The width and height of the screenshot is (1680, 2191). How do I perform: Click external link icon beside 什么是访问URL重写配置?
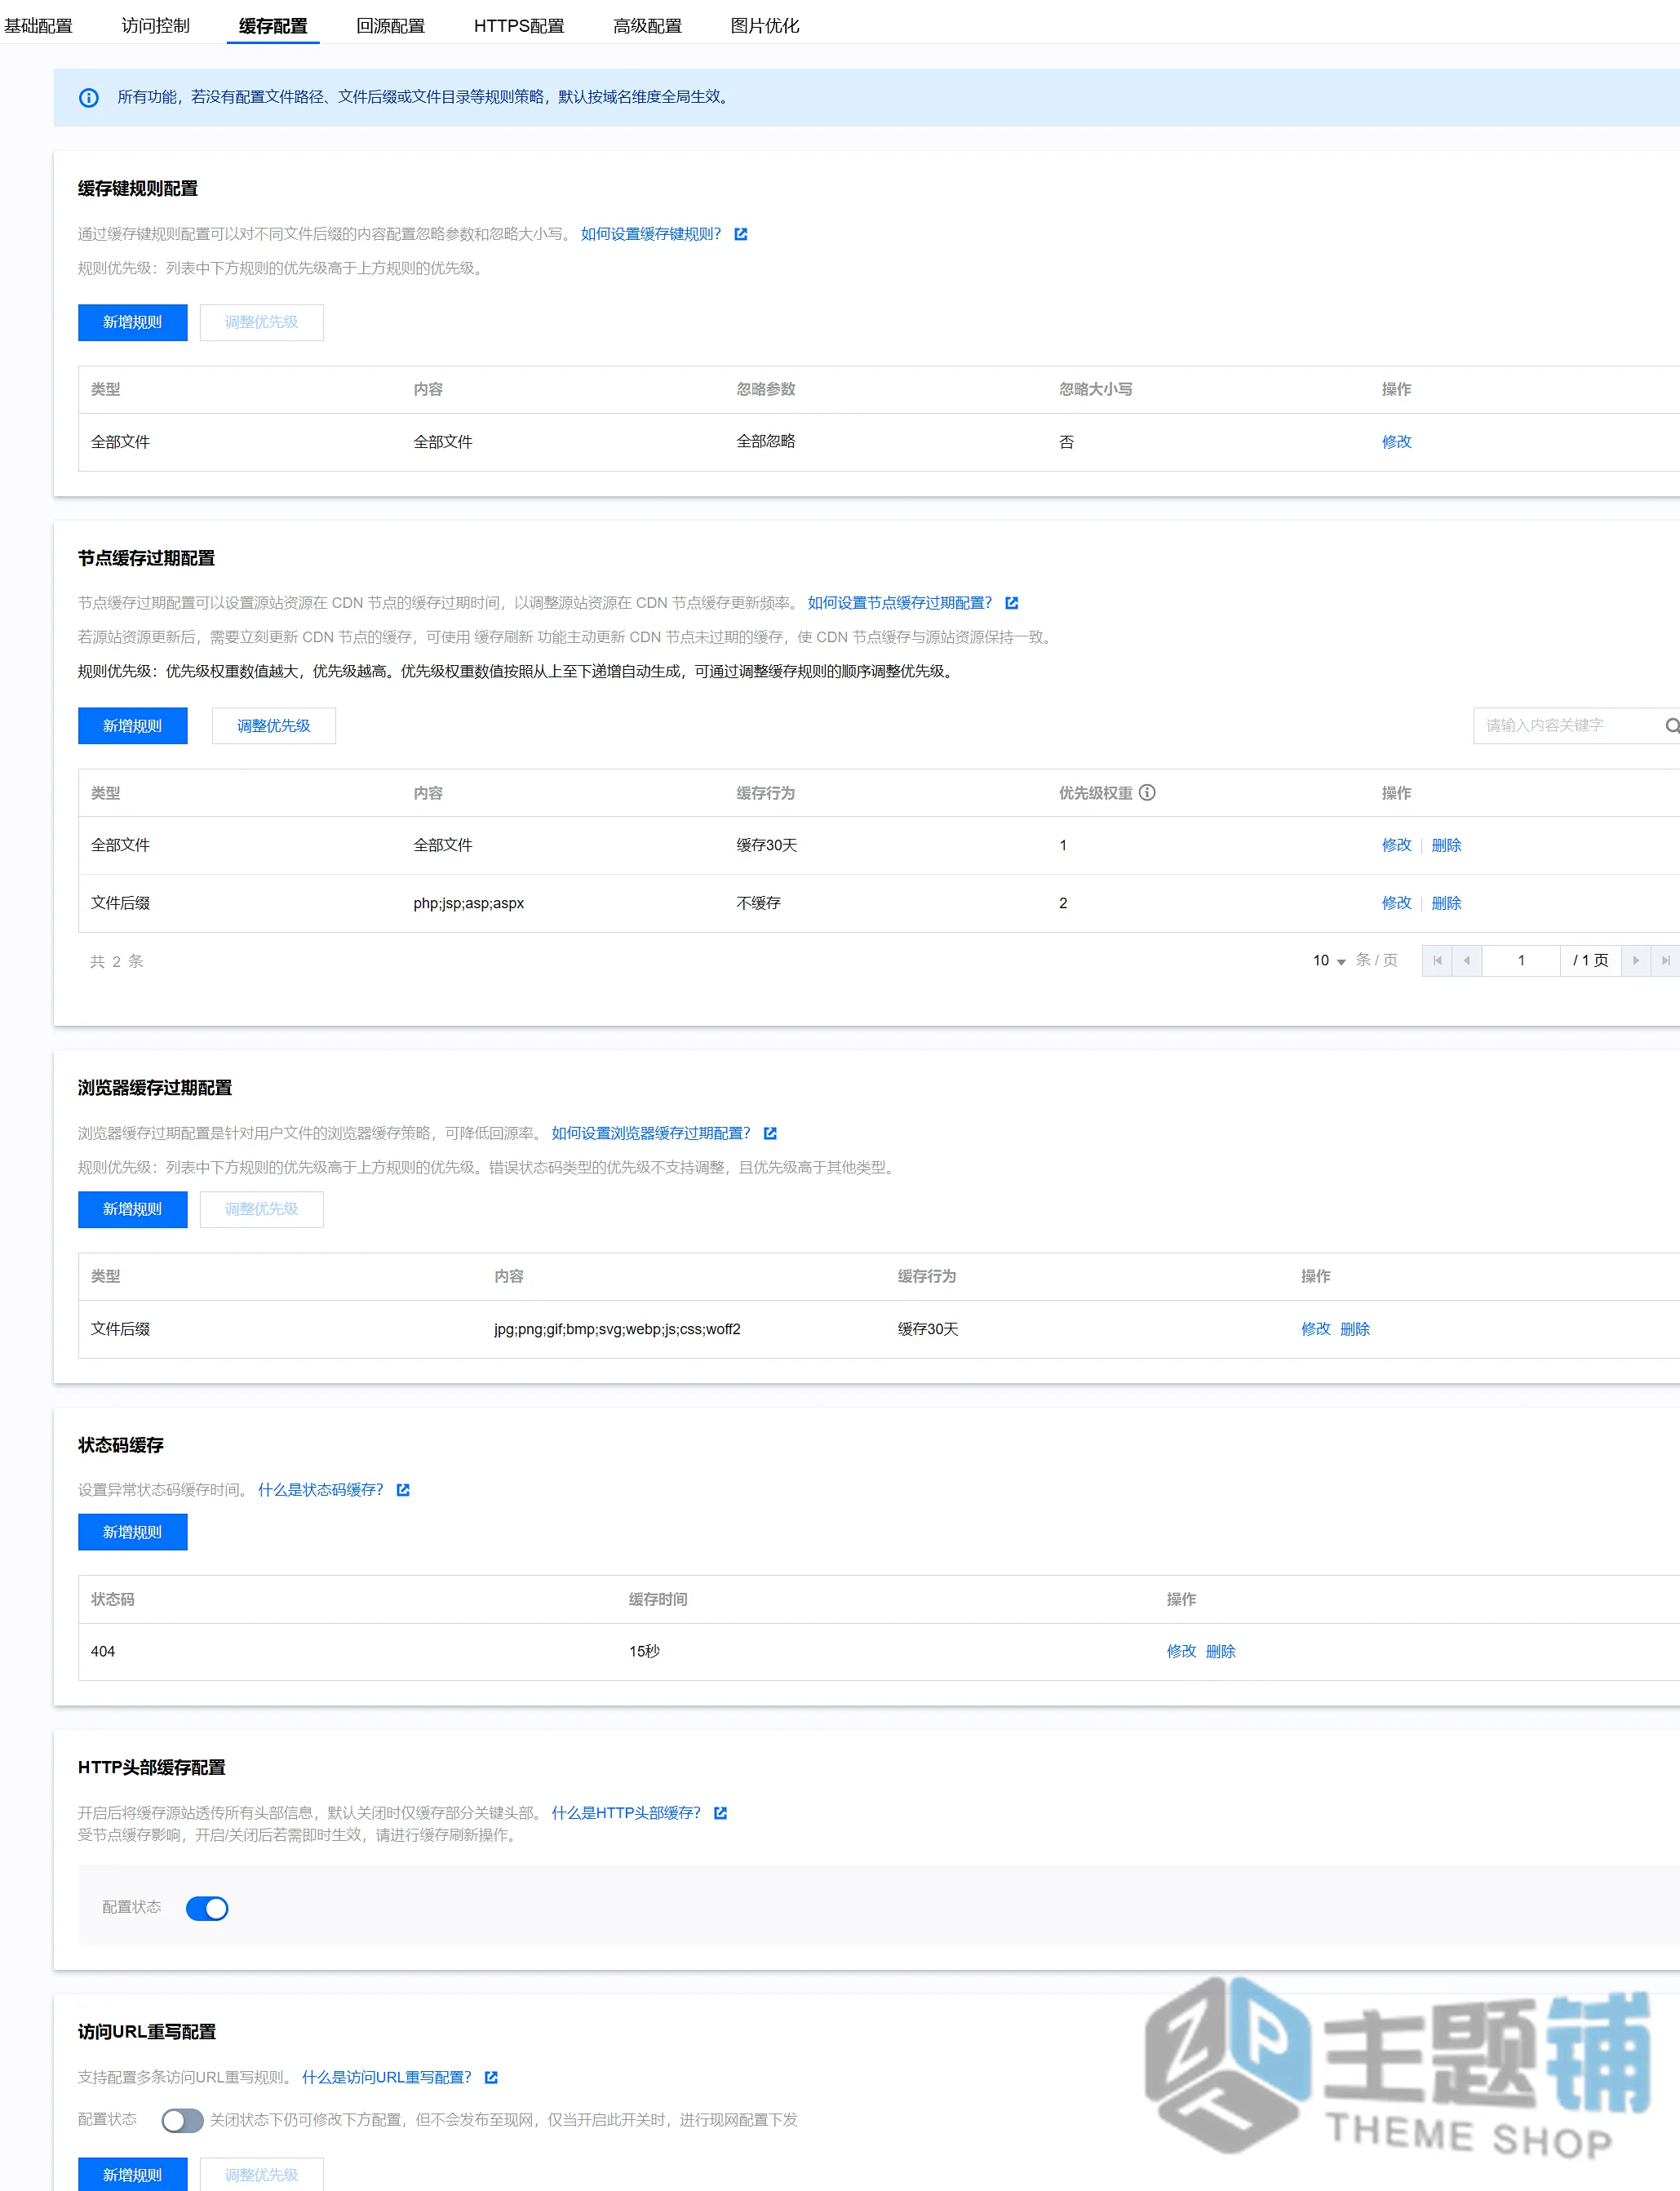491,2077
